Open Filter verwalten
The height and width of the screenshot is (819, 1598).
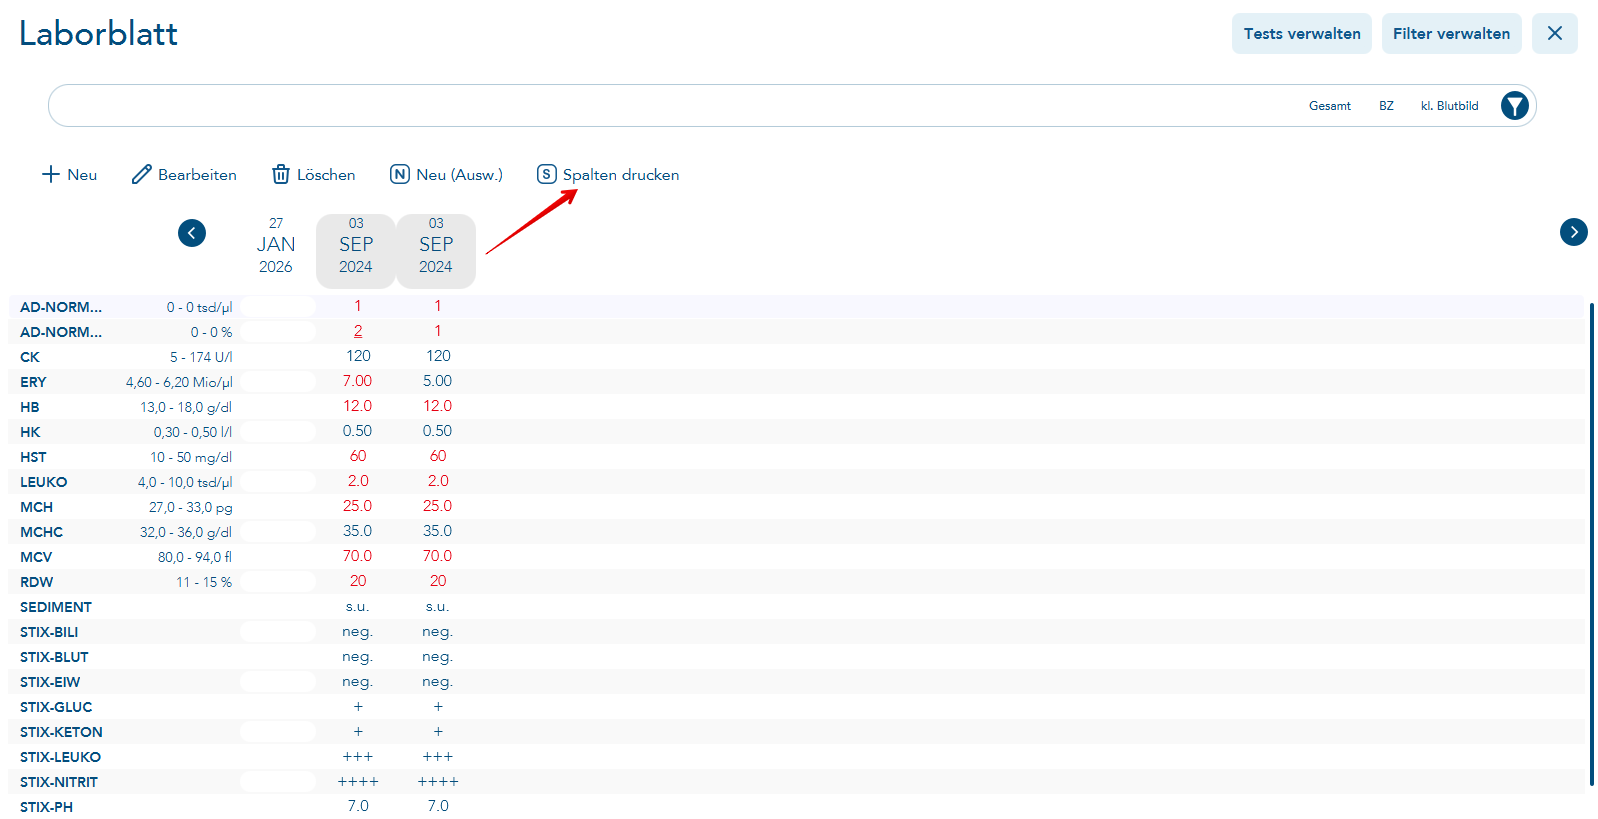point(1451,34)
